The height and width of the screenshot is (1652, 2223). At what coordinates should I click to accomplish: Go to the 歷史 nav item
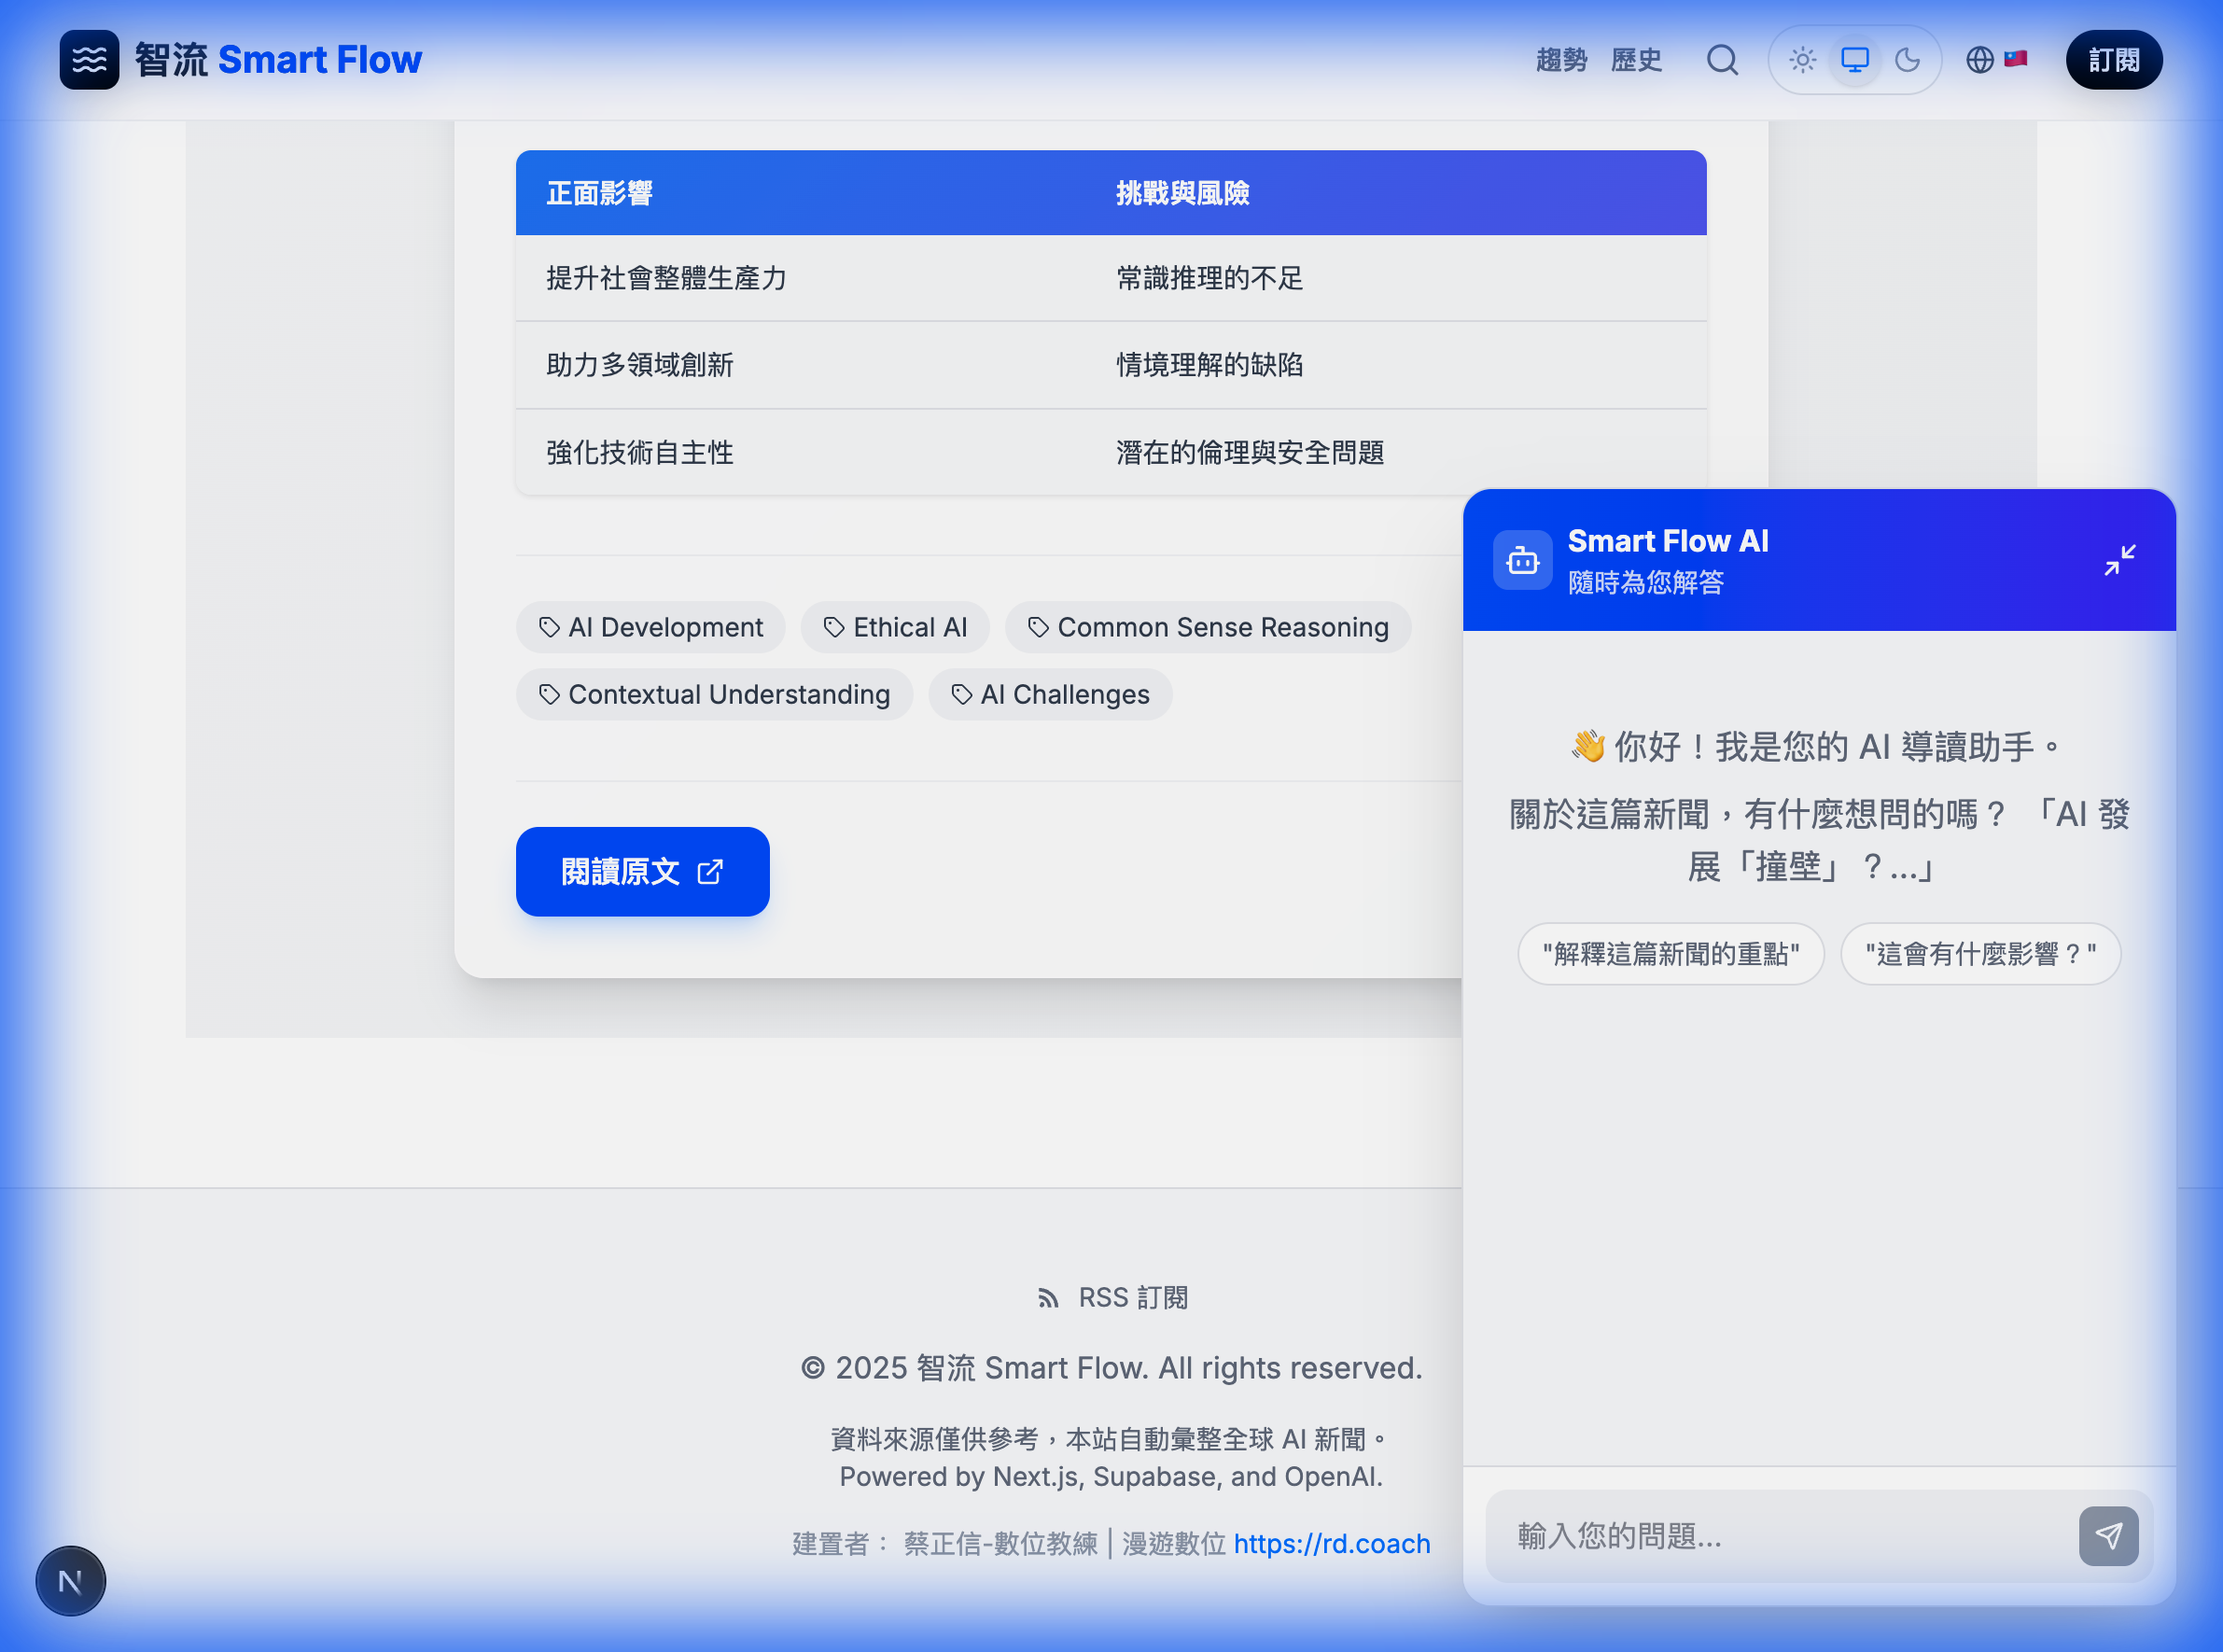click(1636, 60)
